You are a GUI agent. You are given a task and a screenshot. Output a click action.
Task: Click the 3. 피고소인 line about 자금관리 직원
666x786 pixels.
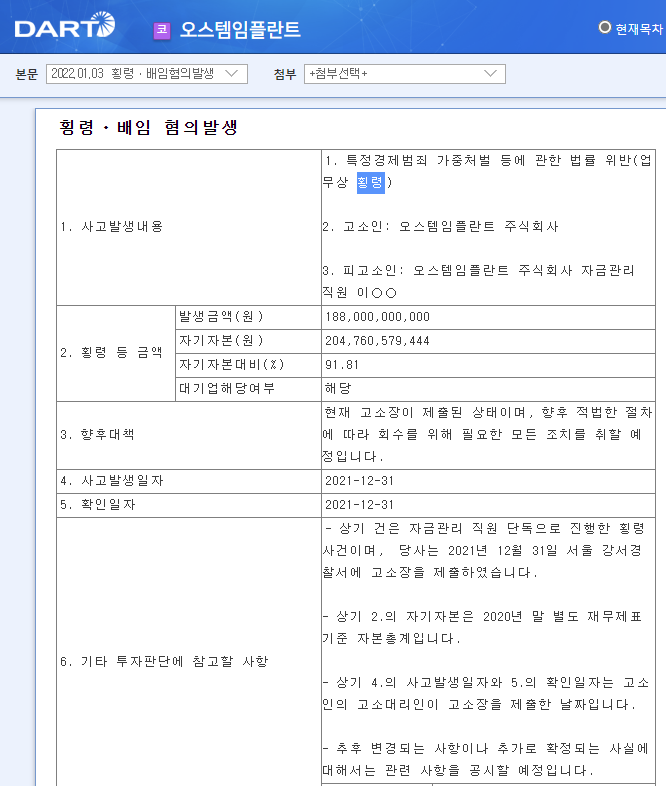pos(479,281)
